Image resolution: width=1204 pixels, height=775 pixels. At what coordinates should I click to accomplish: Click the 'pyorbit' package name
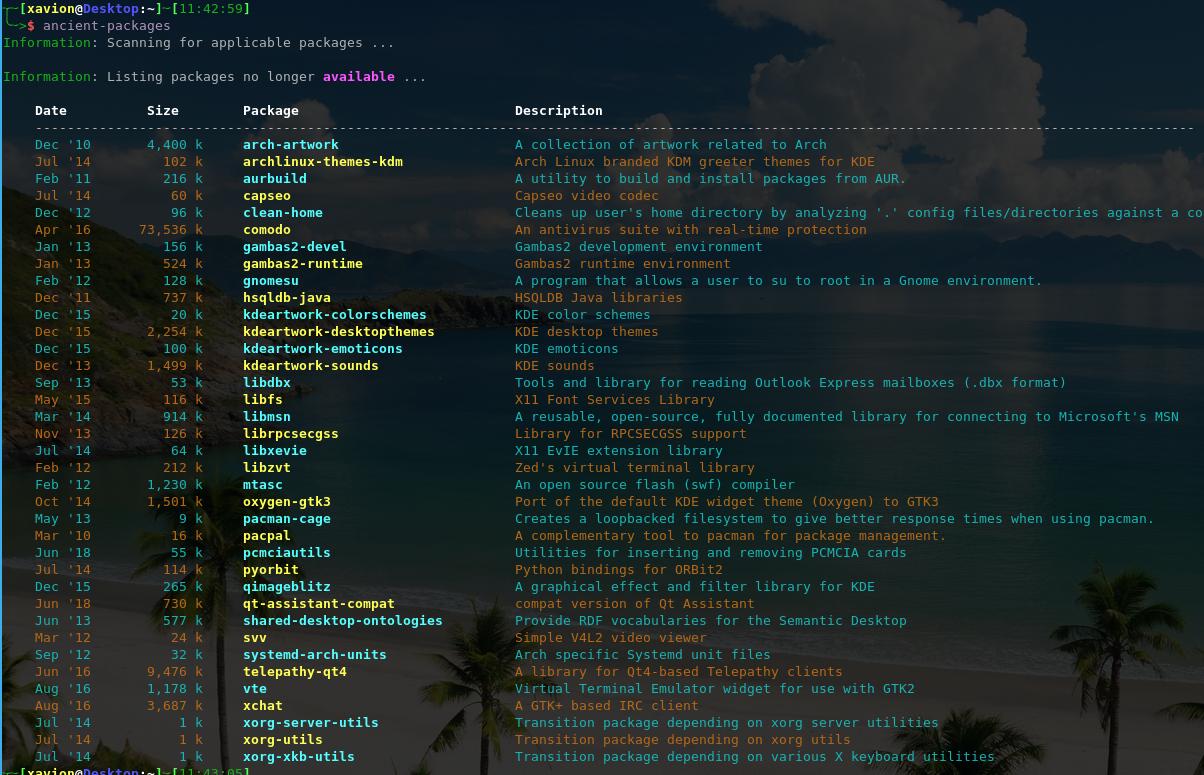[x=271, y=569]
